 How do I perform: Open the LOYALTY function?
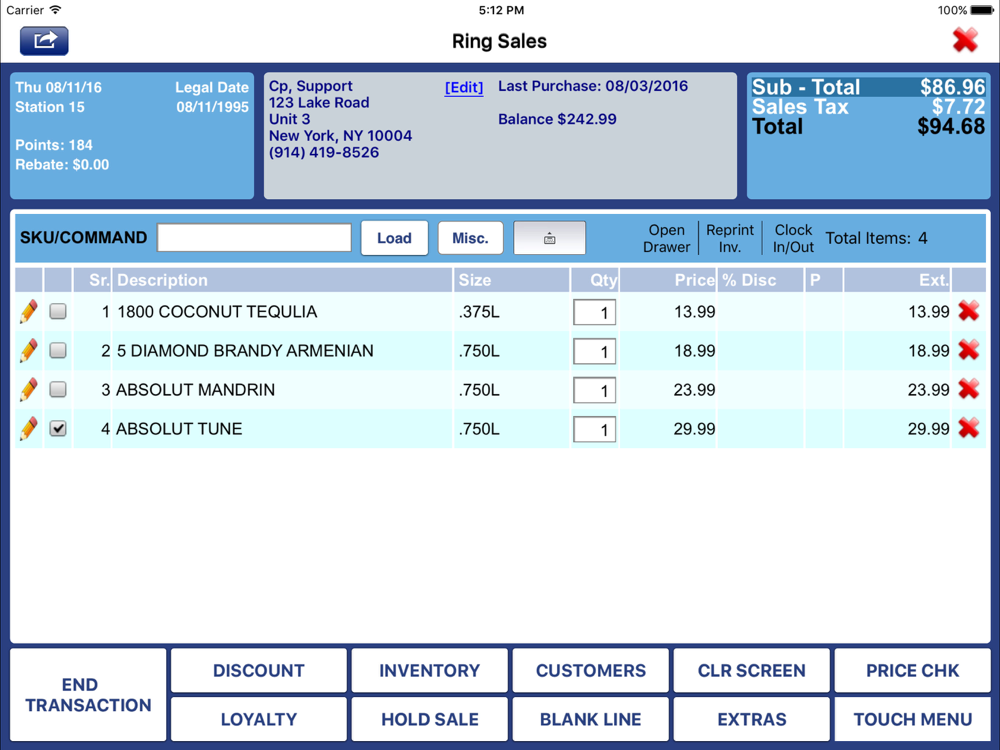click(259, 719)
